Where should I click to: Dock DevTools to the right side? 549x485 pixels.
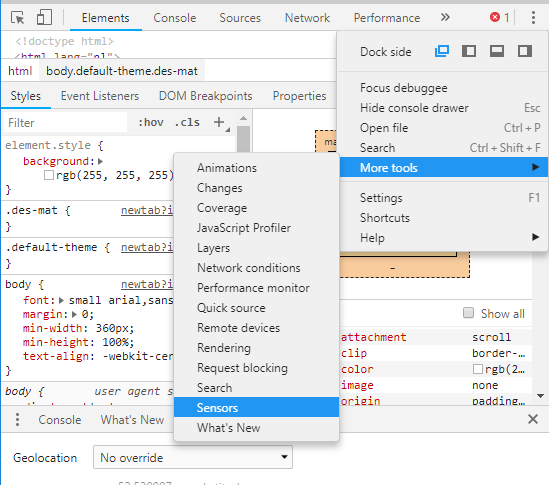tap(525, 51)
